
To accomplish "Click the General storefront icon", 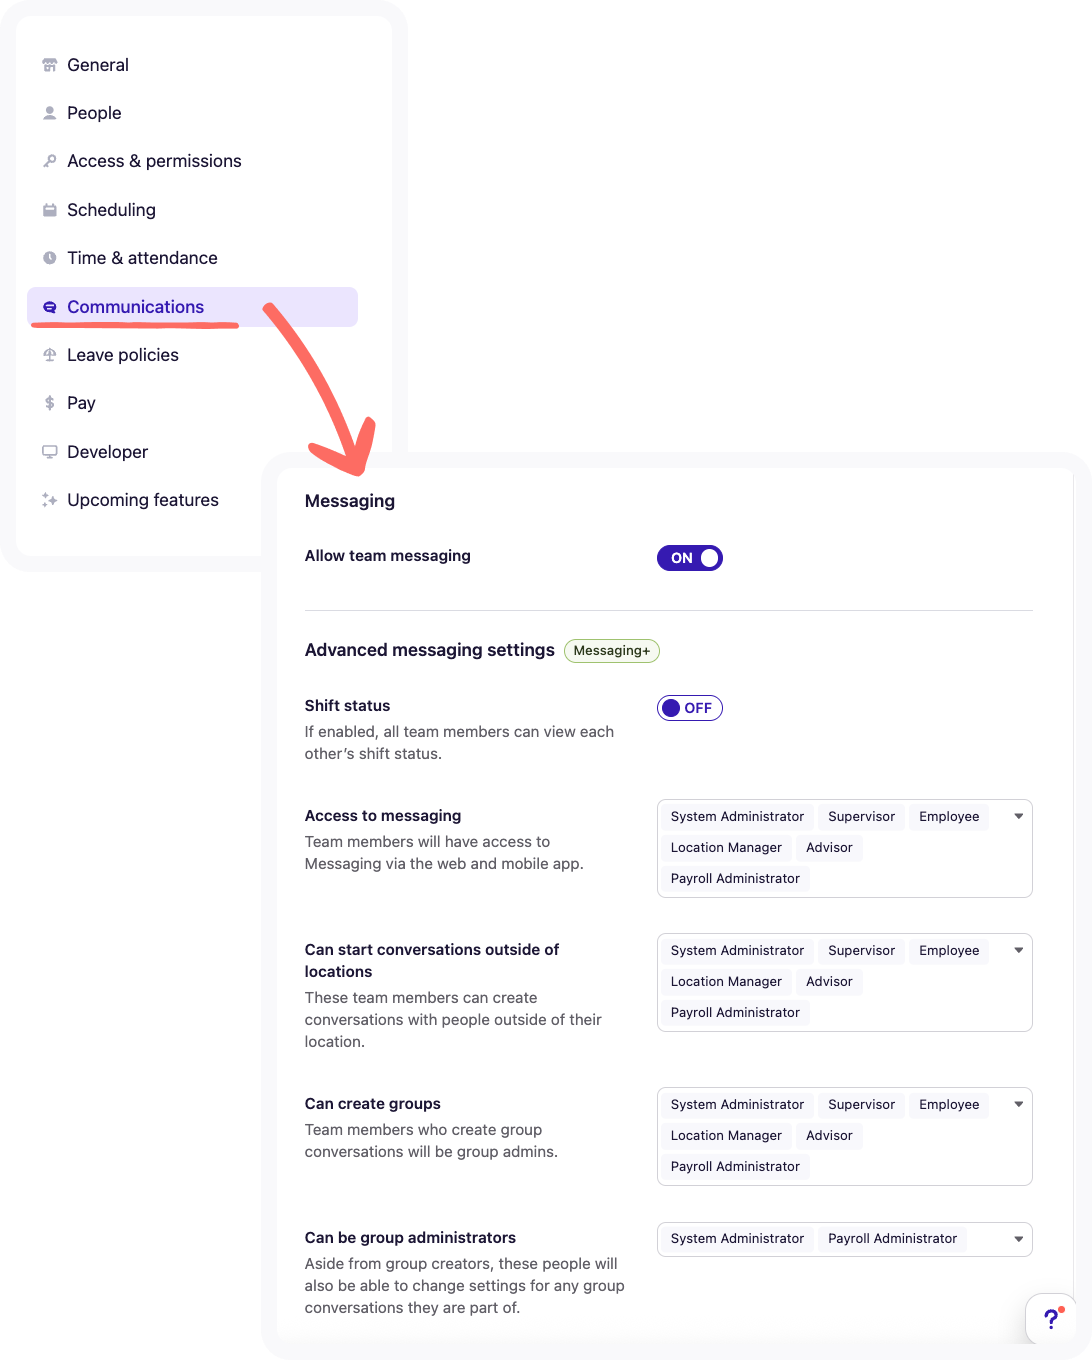I will tap(49, 65).
